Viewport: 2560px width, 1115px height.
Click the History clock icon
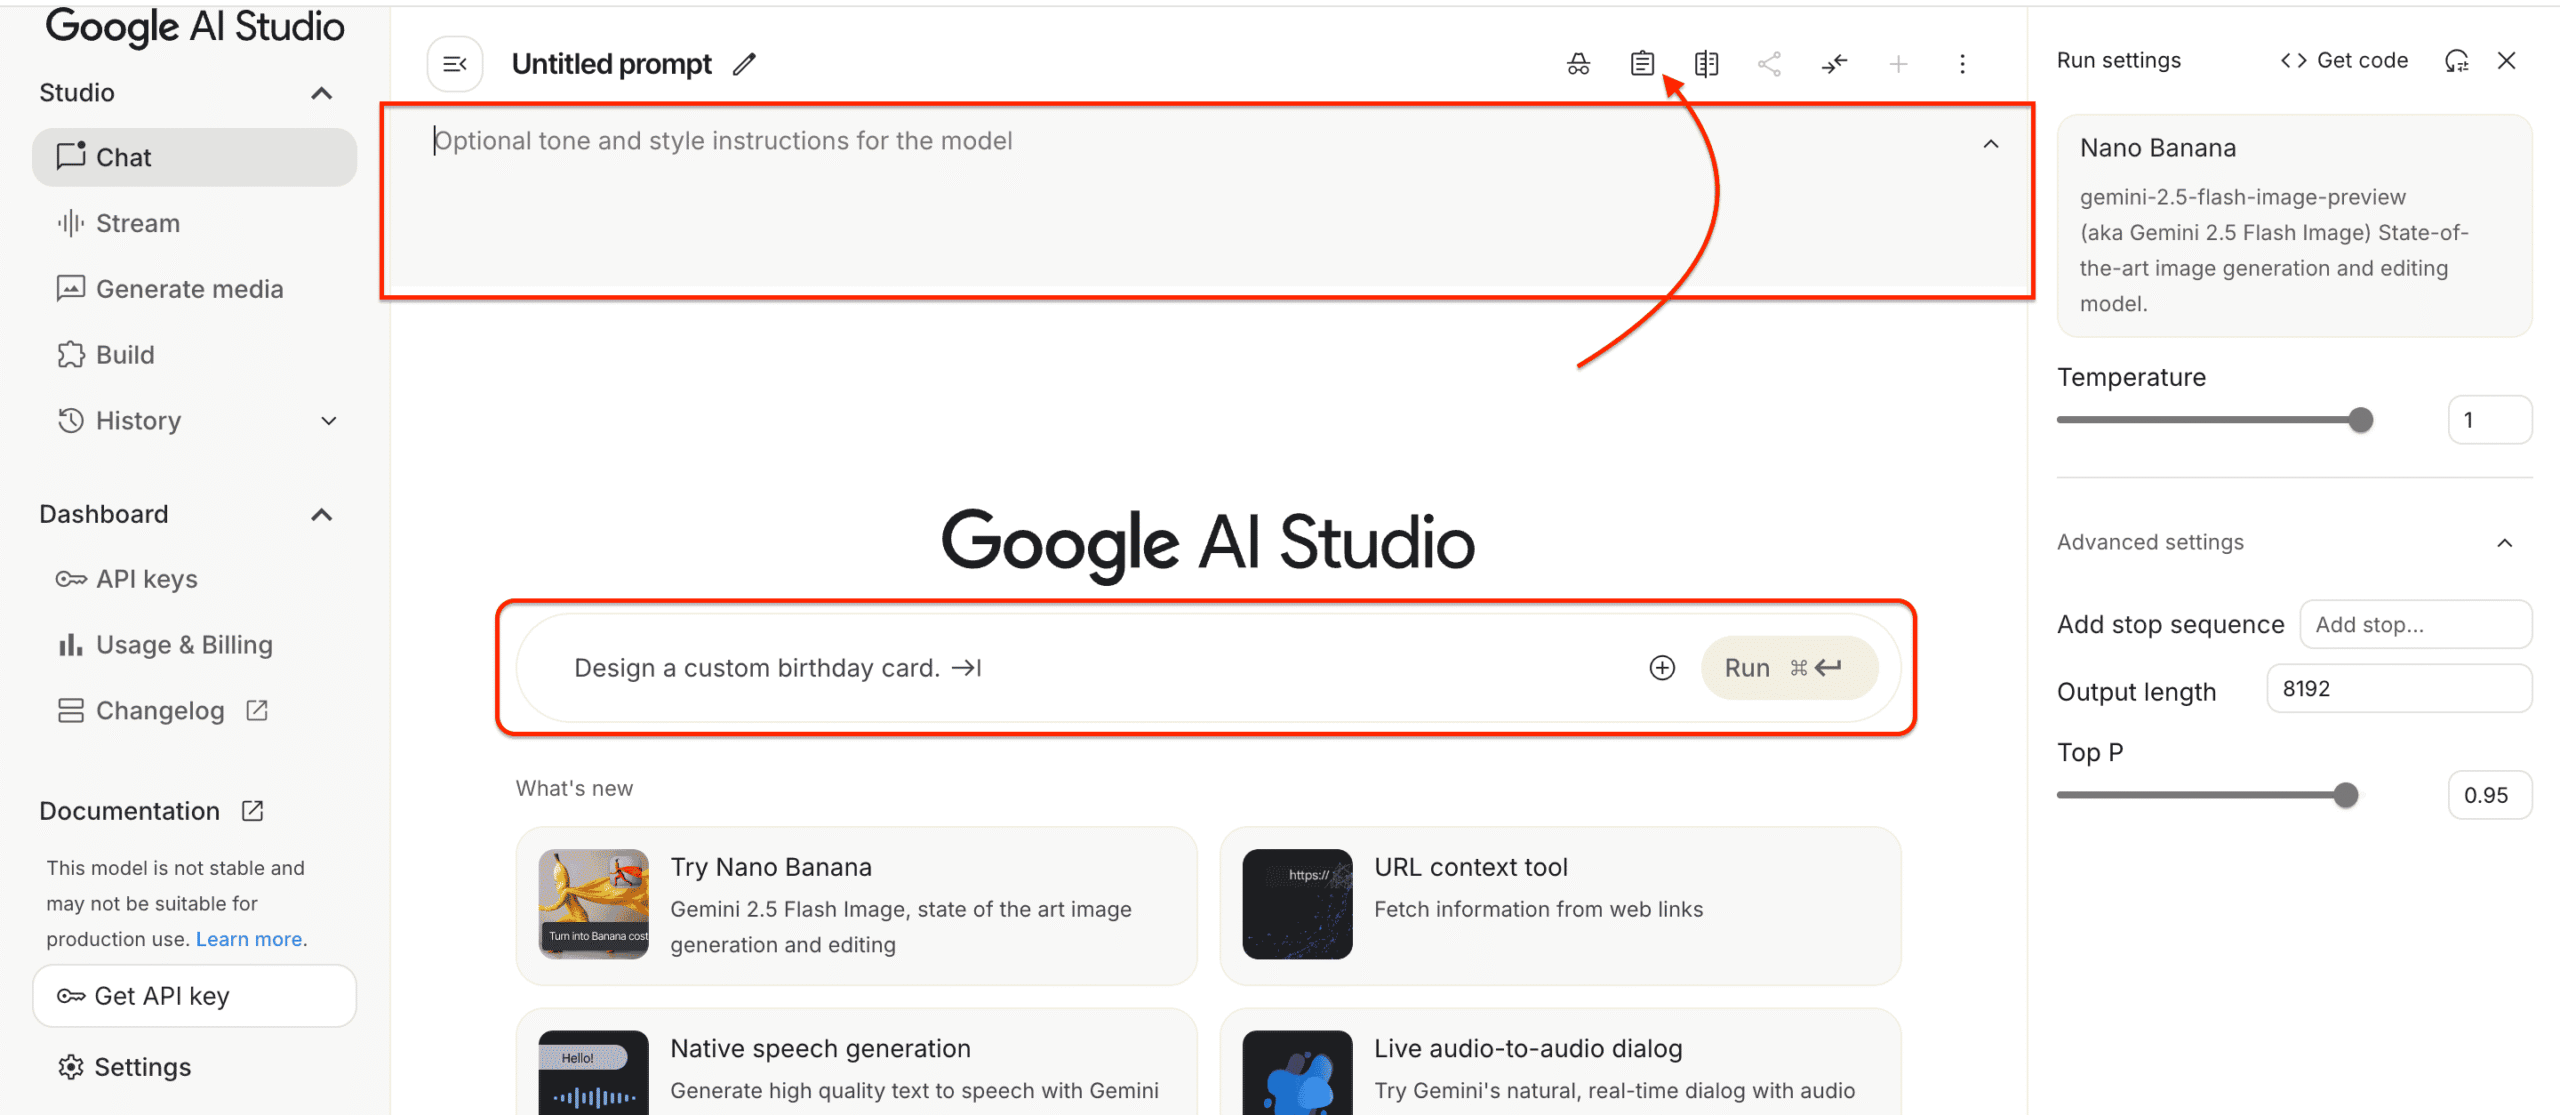click(x=70, y=421)
